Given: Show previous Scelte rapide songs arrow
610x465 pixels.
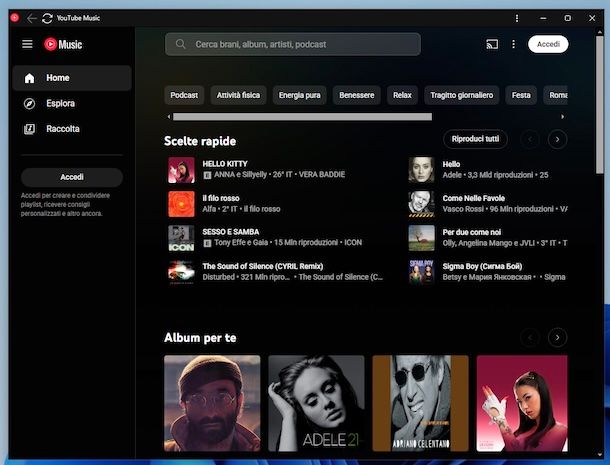Looking at the screenshot, I should pos(530,139).
